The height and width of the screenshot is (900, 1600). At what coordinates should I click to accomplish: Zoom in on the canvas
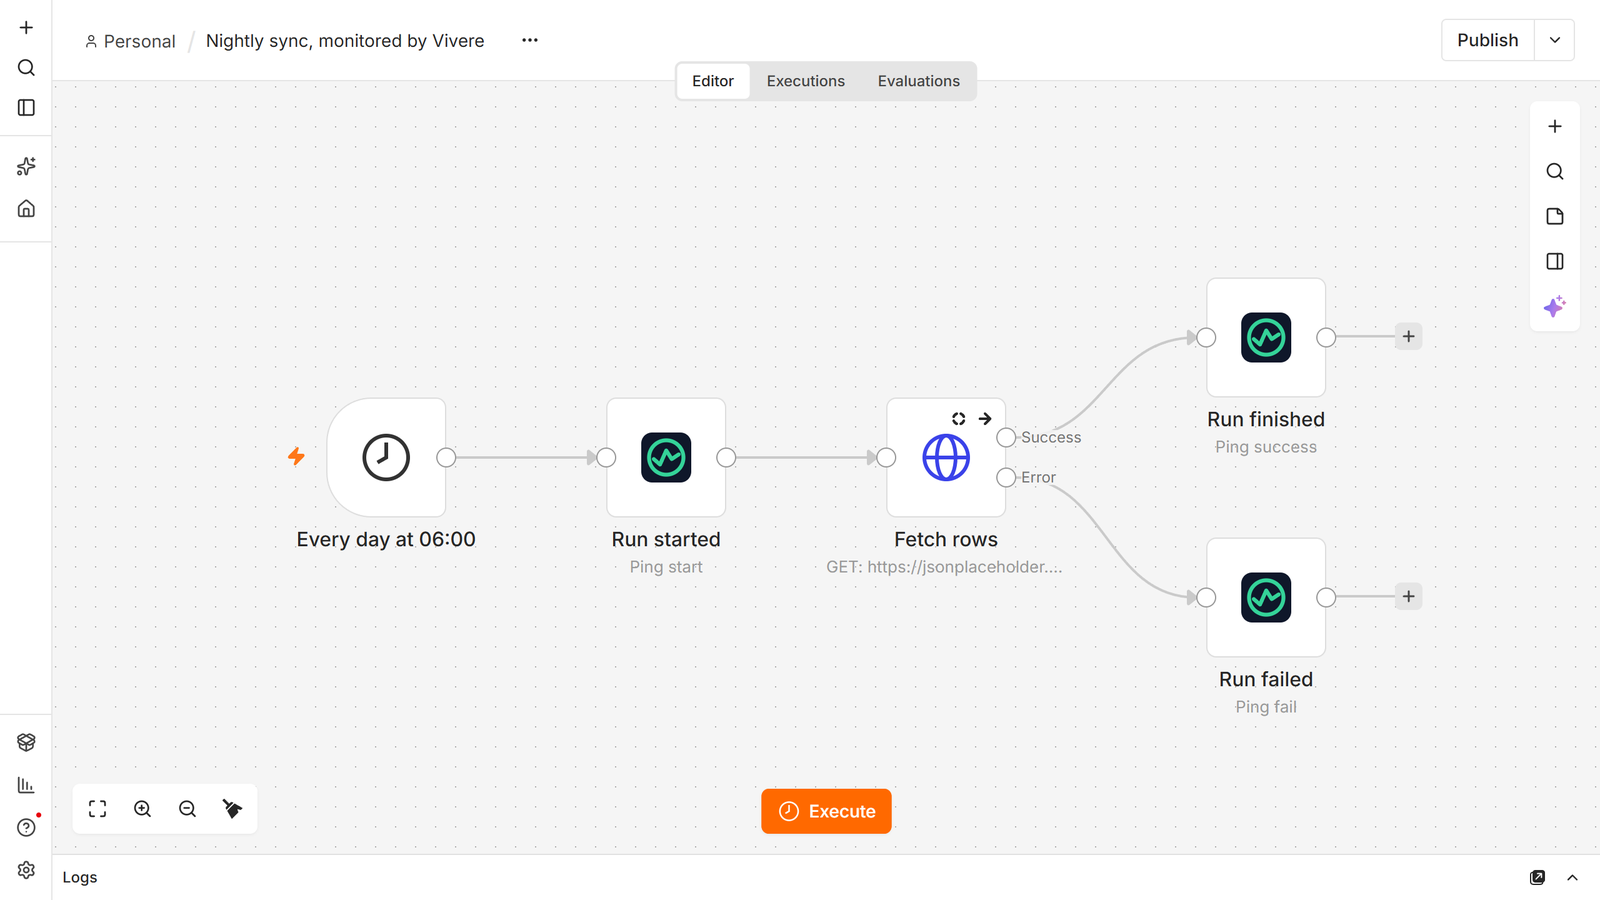click(x=142, y=809)
